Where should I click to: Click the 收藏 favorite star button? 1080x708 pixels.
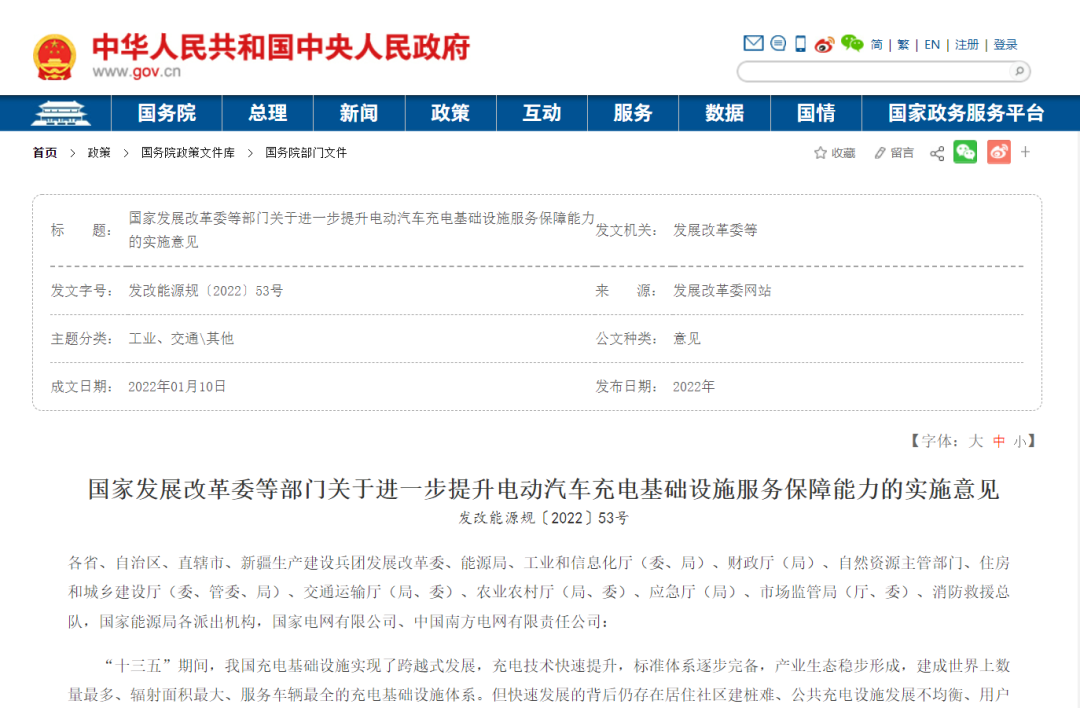(835, 153)
